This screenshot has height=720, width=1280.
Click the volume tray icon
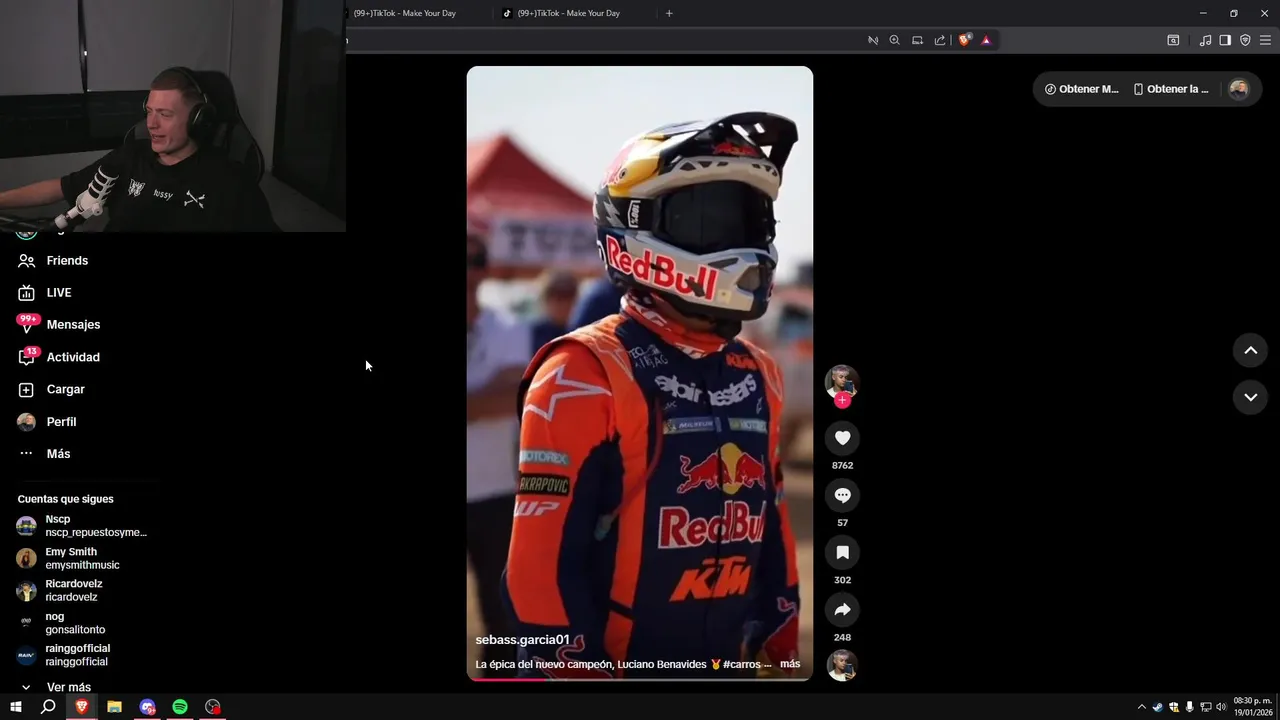click(x=1221, y=707)
